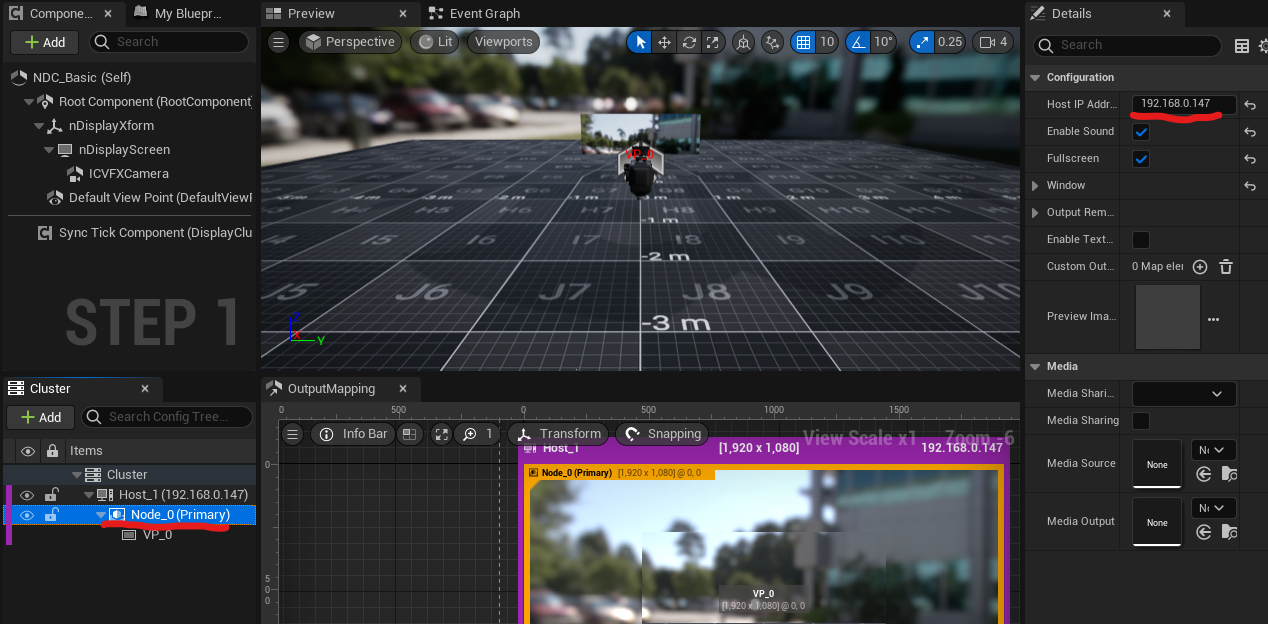Focus the Components search field
The width and height of the screenshot is (1268, 624).
click(x=169, y=42)
